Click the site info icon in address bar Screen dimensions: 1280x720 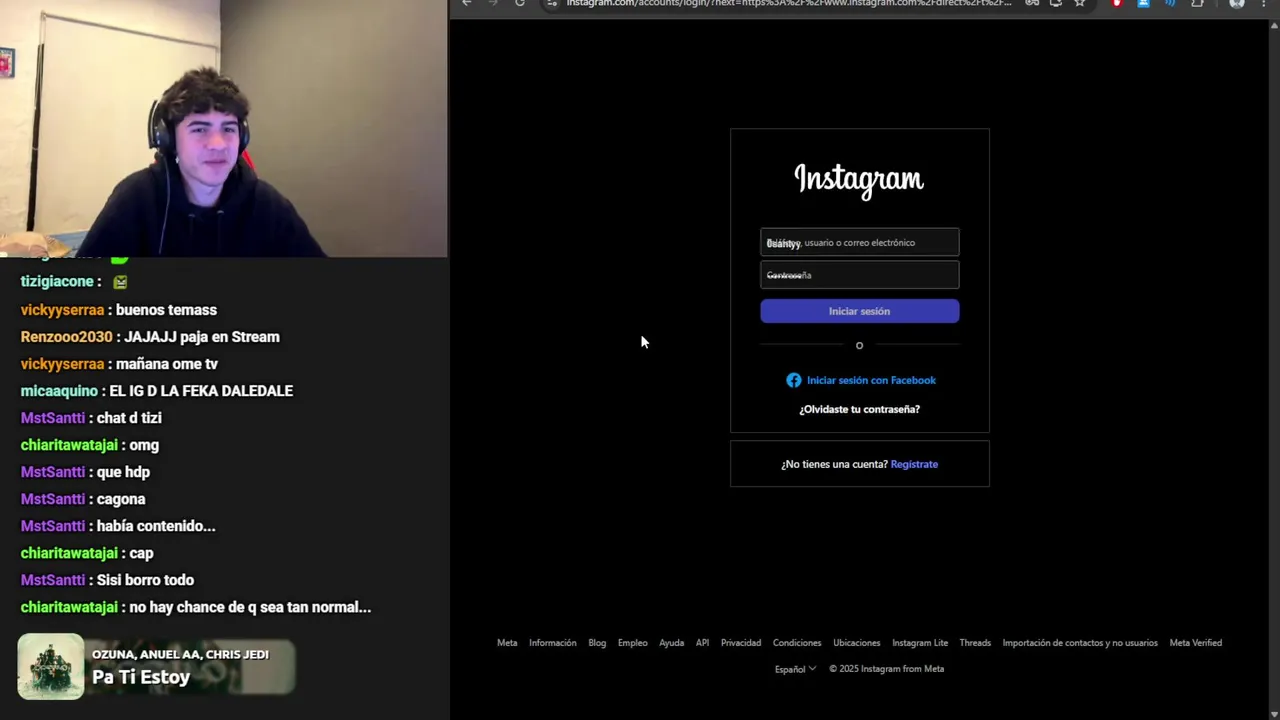tap(552, 4)
